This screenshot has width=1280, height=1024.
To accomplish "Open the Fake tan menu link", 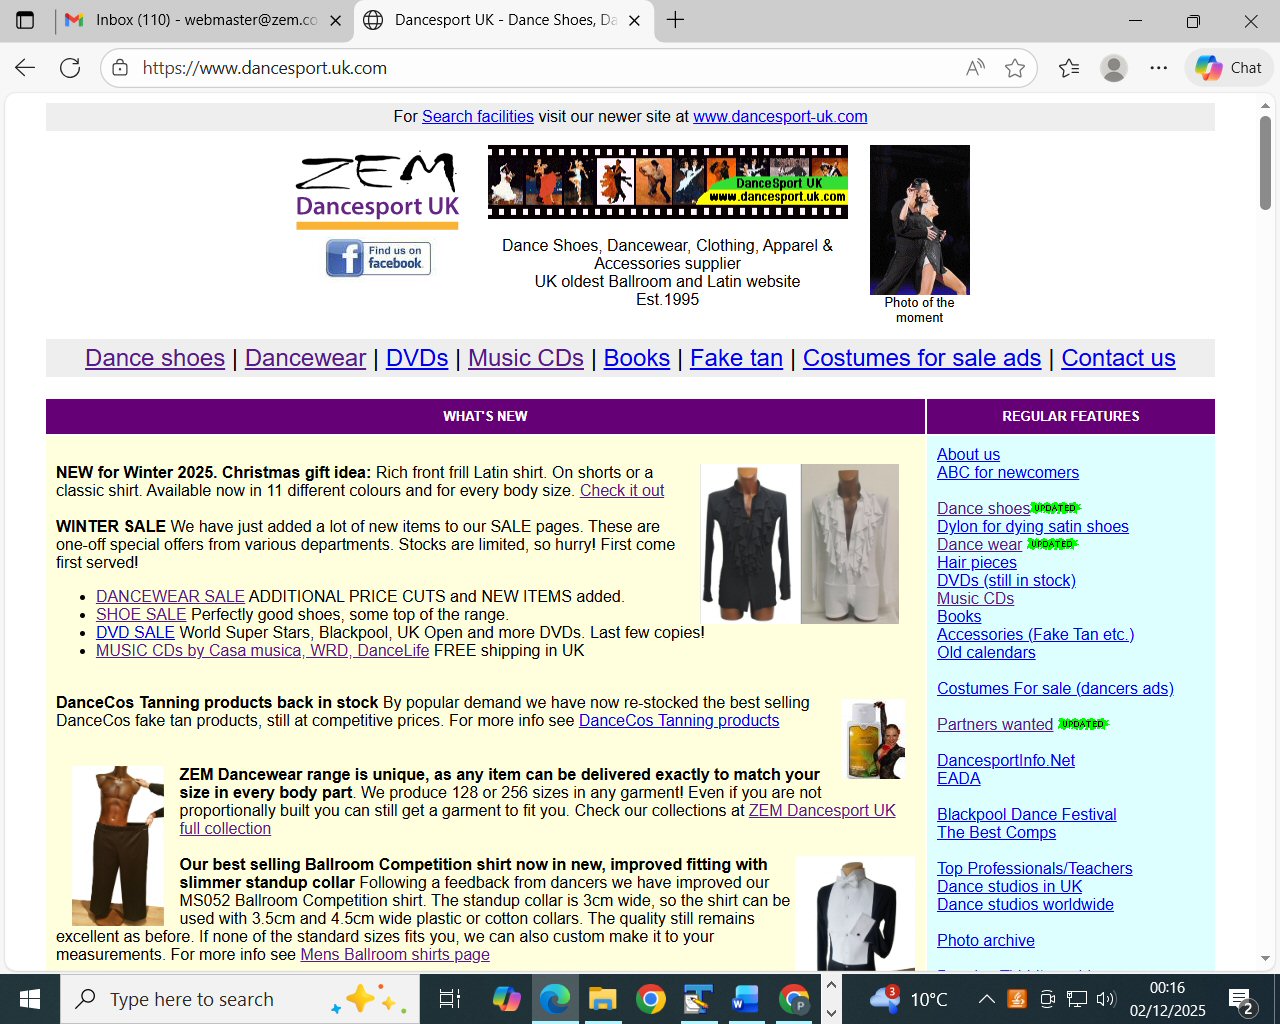I will pos(736,357).
